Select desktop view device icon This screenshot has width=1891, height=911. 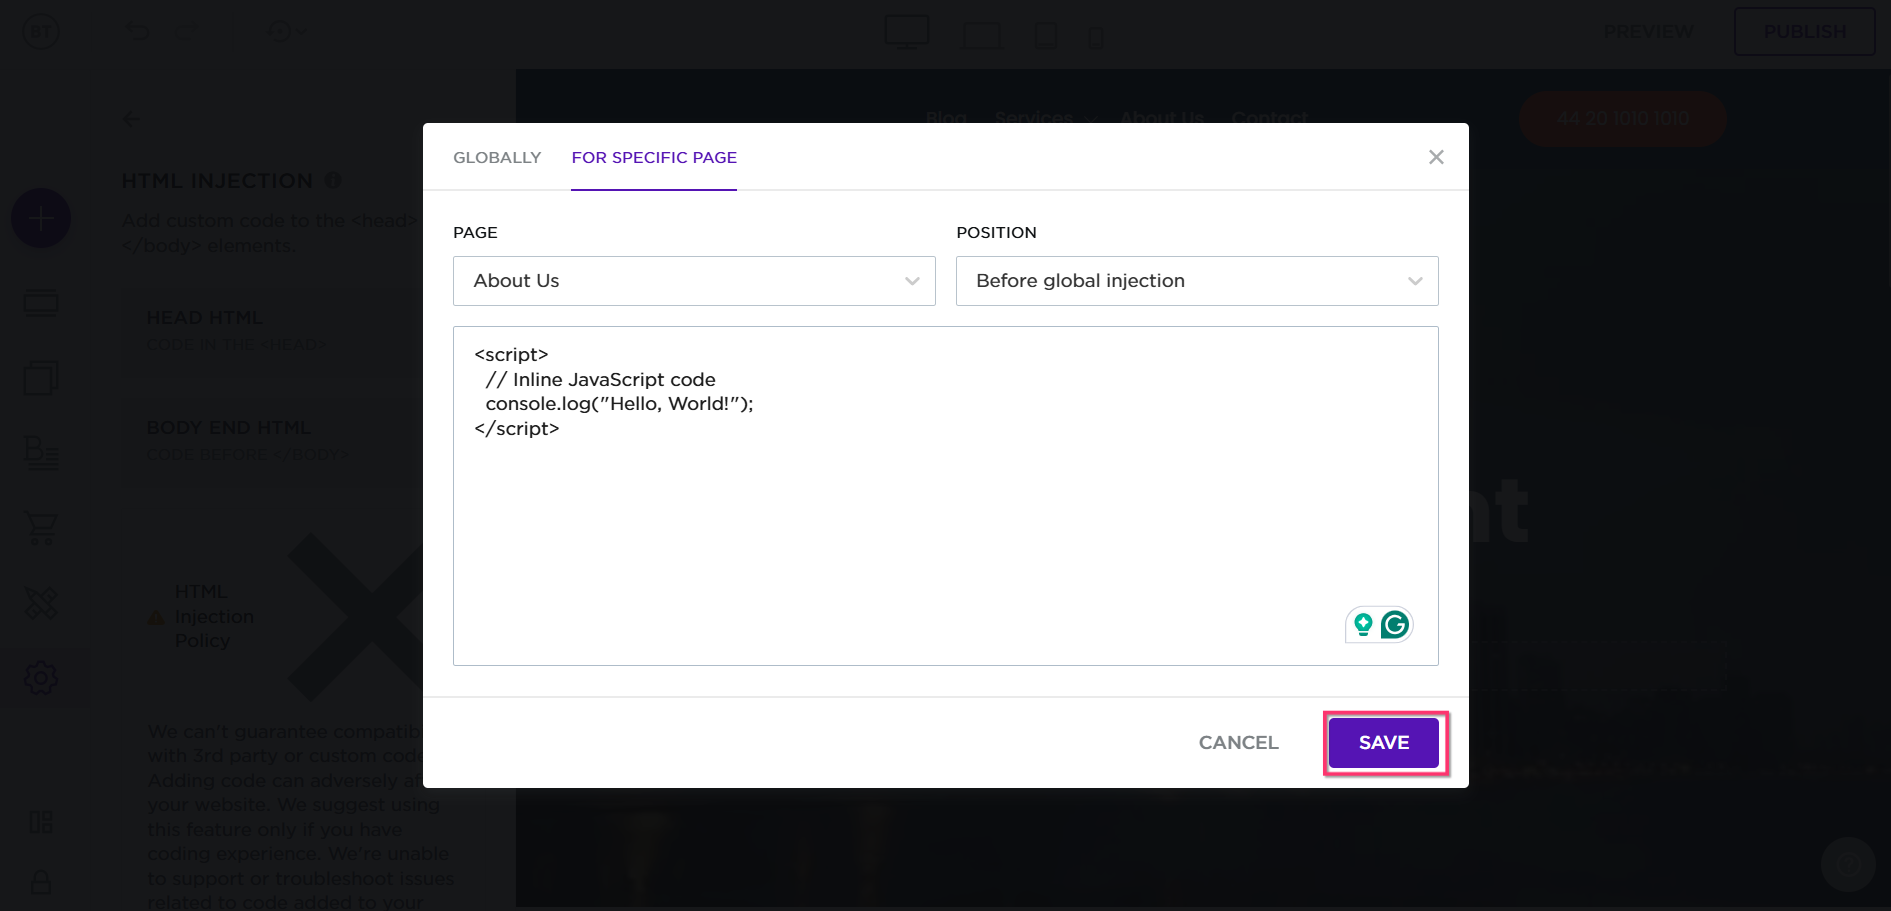pos(907,32)
